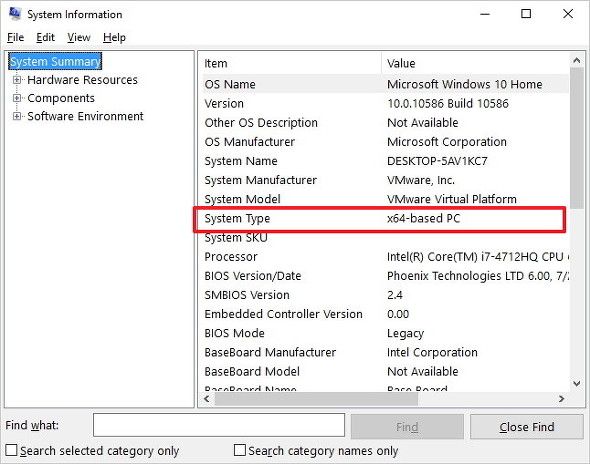Click the System Information app icon in title bar
The image size is (590, 464).
(15, 14)
